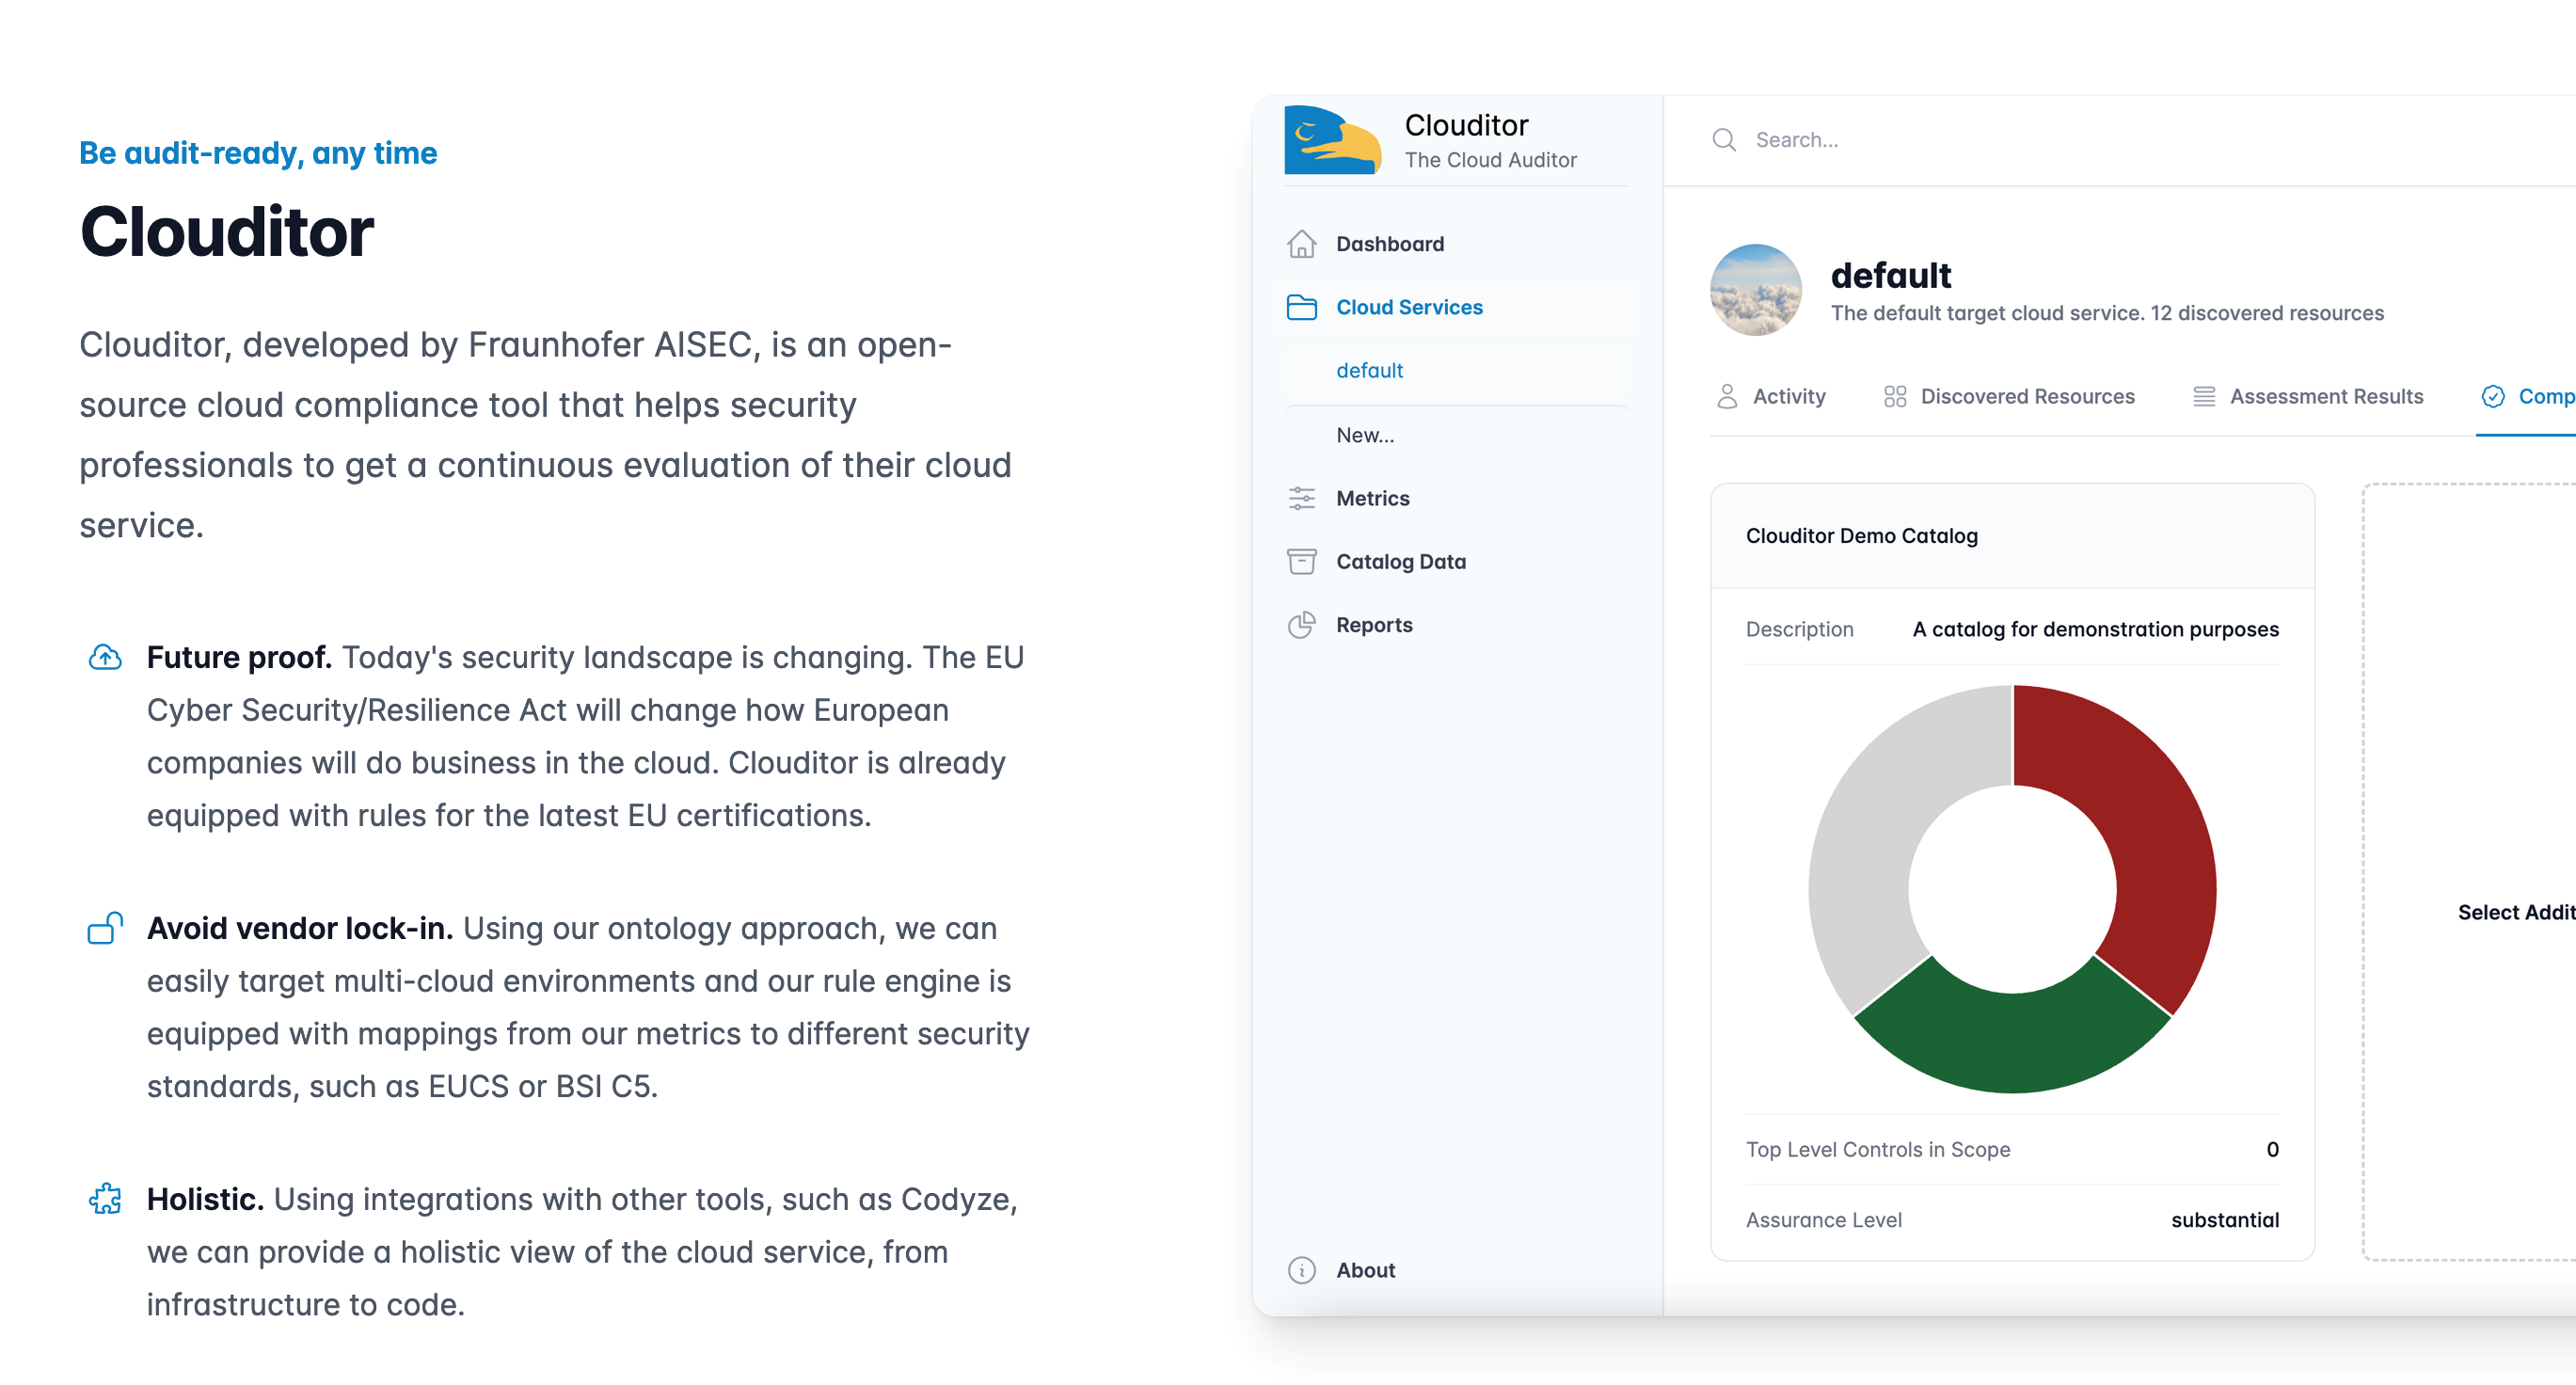Click the vendor lock-in unlock icon
This screenshot has height=1385, width=2576.
pyautogui.click(x=105, y=928)
